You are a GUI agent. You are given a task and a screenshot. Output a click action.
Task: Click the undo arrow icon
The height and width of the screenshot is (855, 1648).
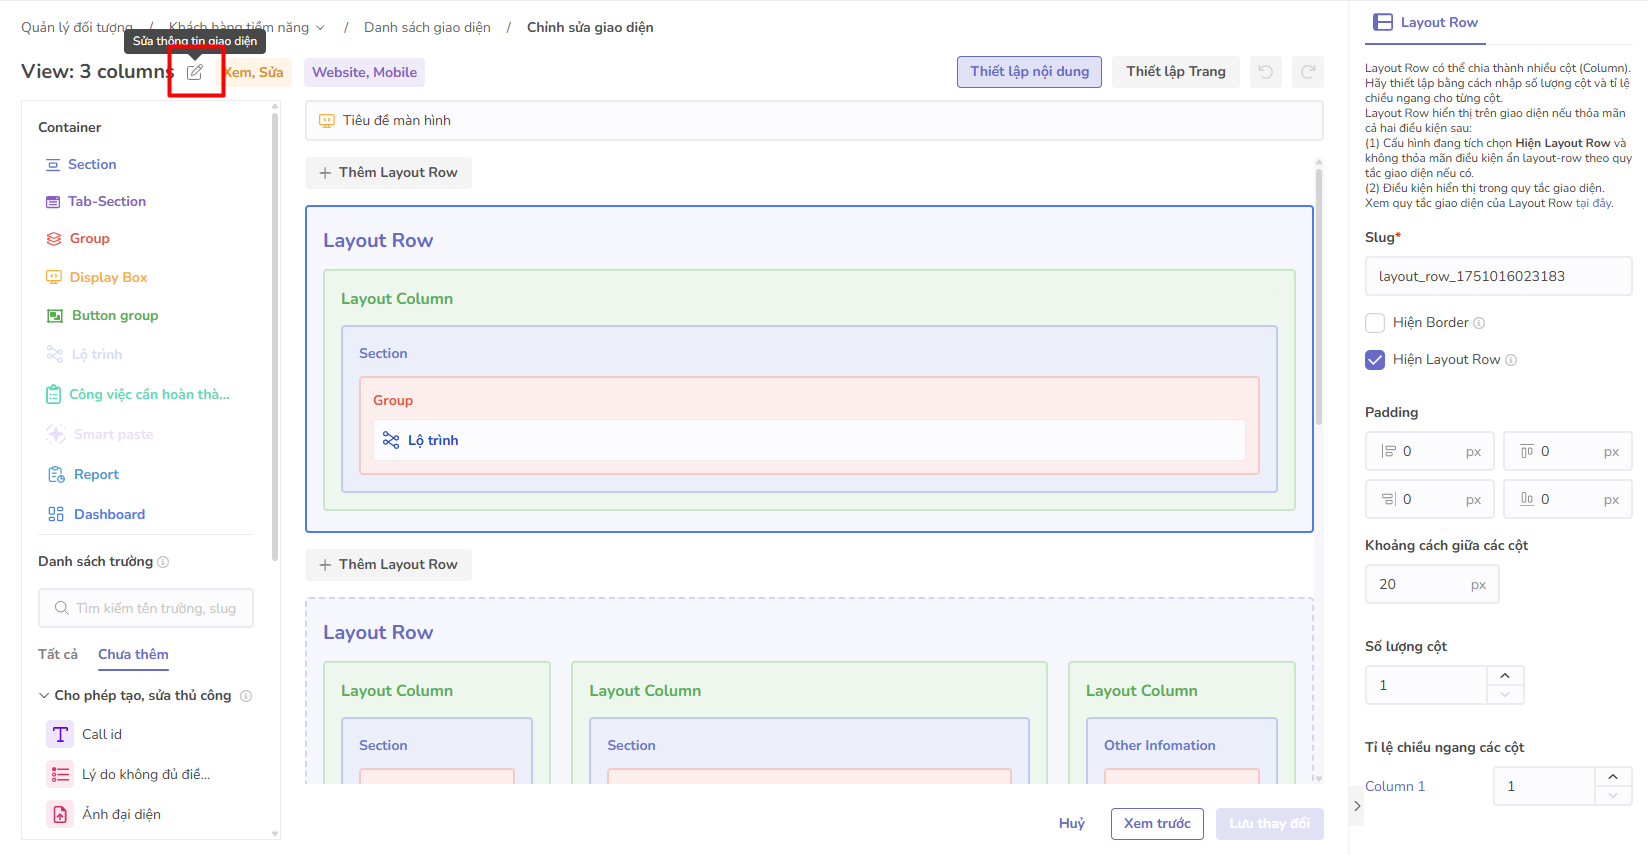point(1265,72)
